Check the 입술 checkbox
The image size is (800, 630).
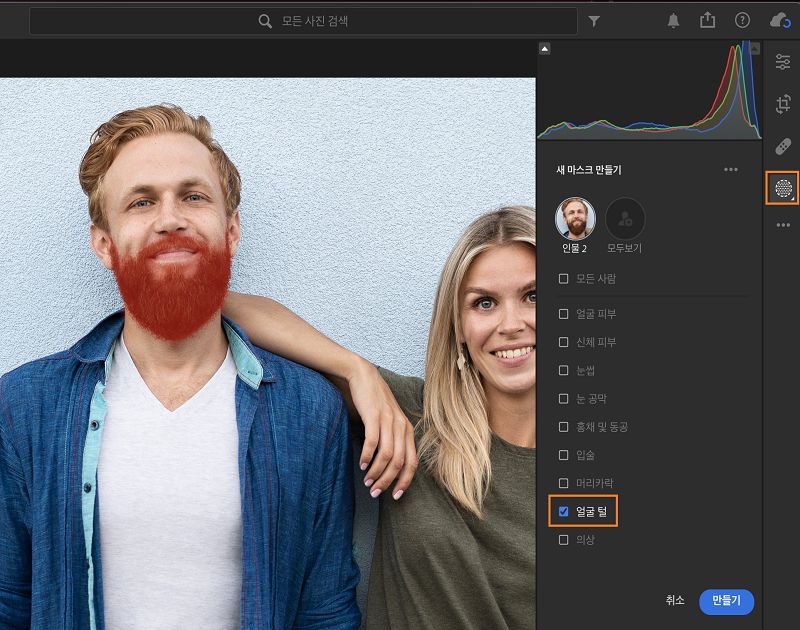coord(563,455)
